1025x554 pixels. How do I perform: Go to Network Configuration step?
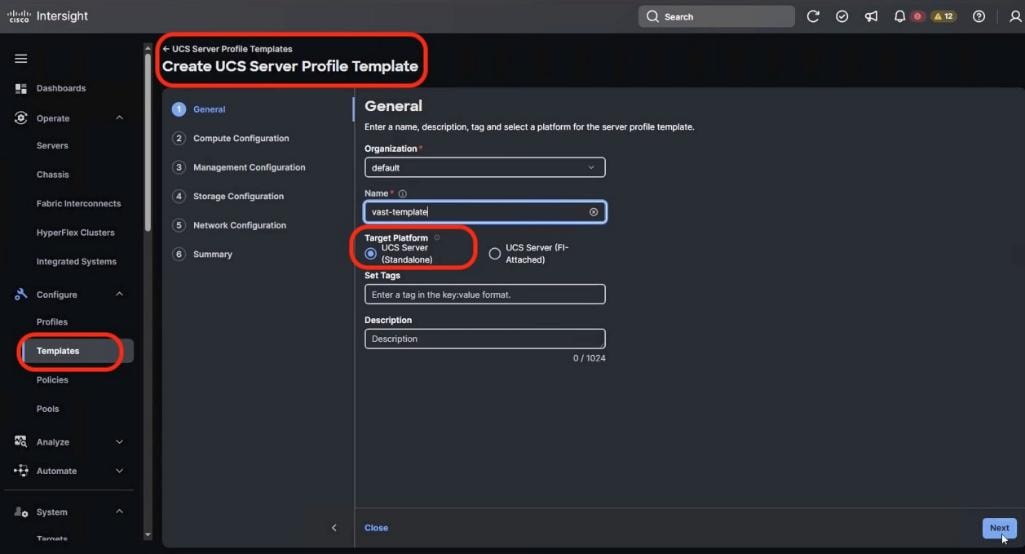tap(229, 225)
